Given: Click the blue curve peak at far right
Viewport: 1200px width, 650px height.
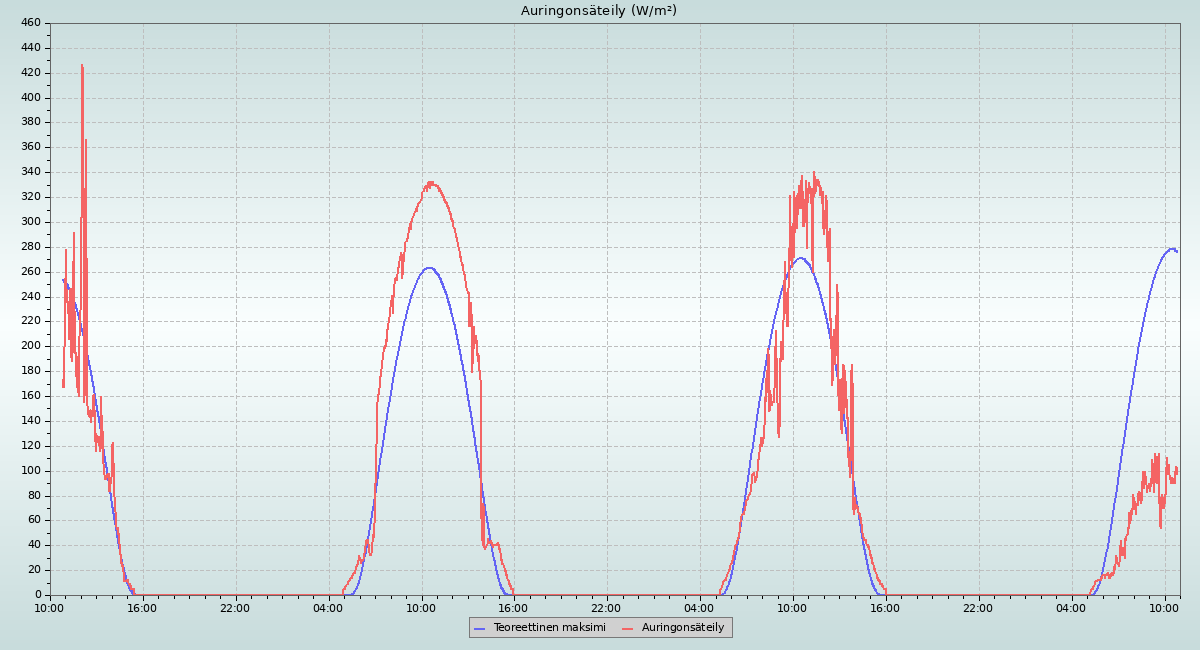Looking at the screenshot, I should click(x=1170, y=249).
